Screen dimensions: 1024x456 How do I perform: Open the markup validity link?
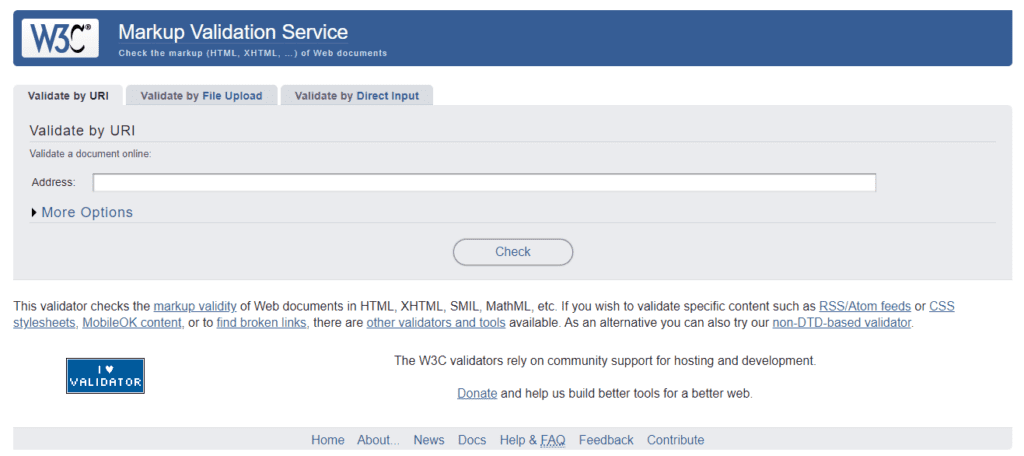(x=195, y=306)
